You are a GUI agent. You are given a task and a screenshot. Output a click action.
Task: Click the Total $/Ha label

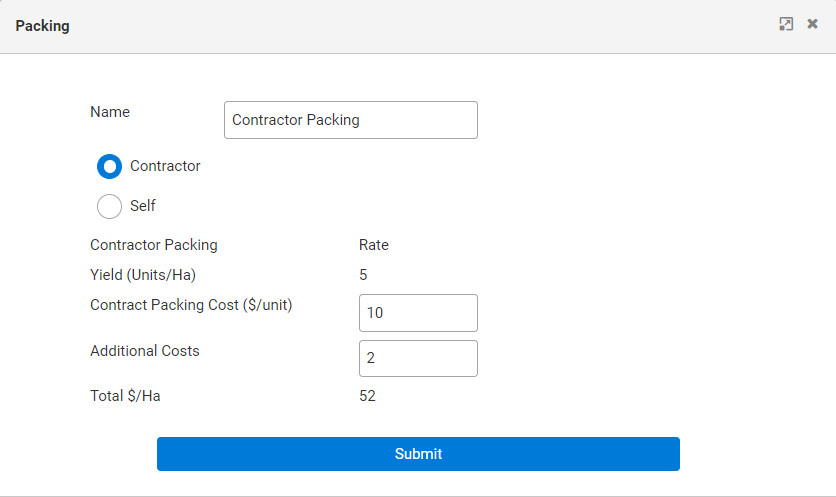[125, 396]
